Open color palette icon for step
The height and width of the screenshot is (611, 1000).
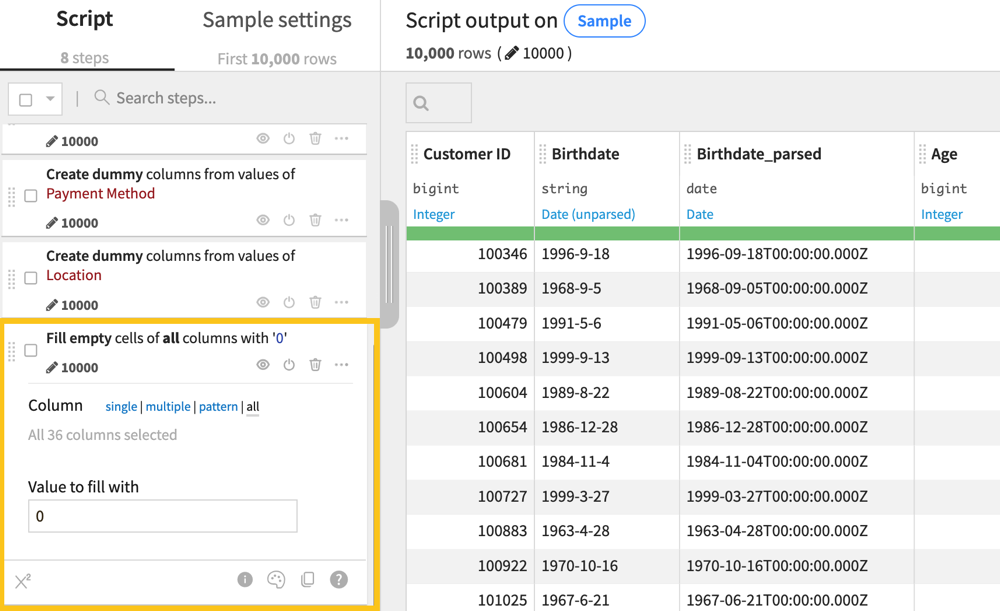click(276, 580)
